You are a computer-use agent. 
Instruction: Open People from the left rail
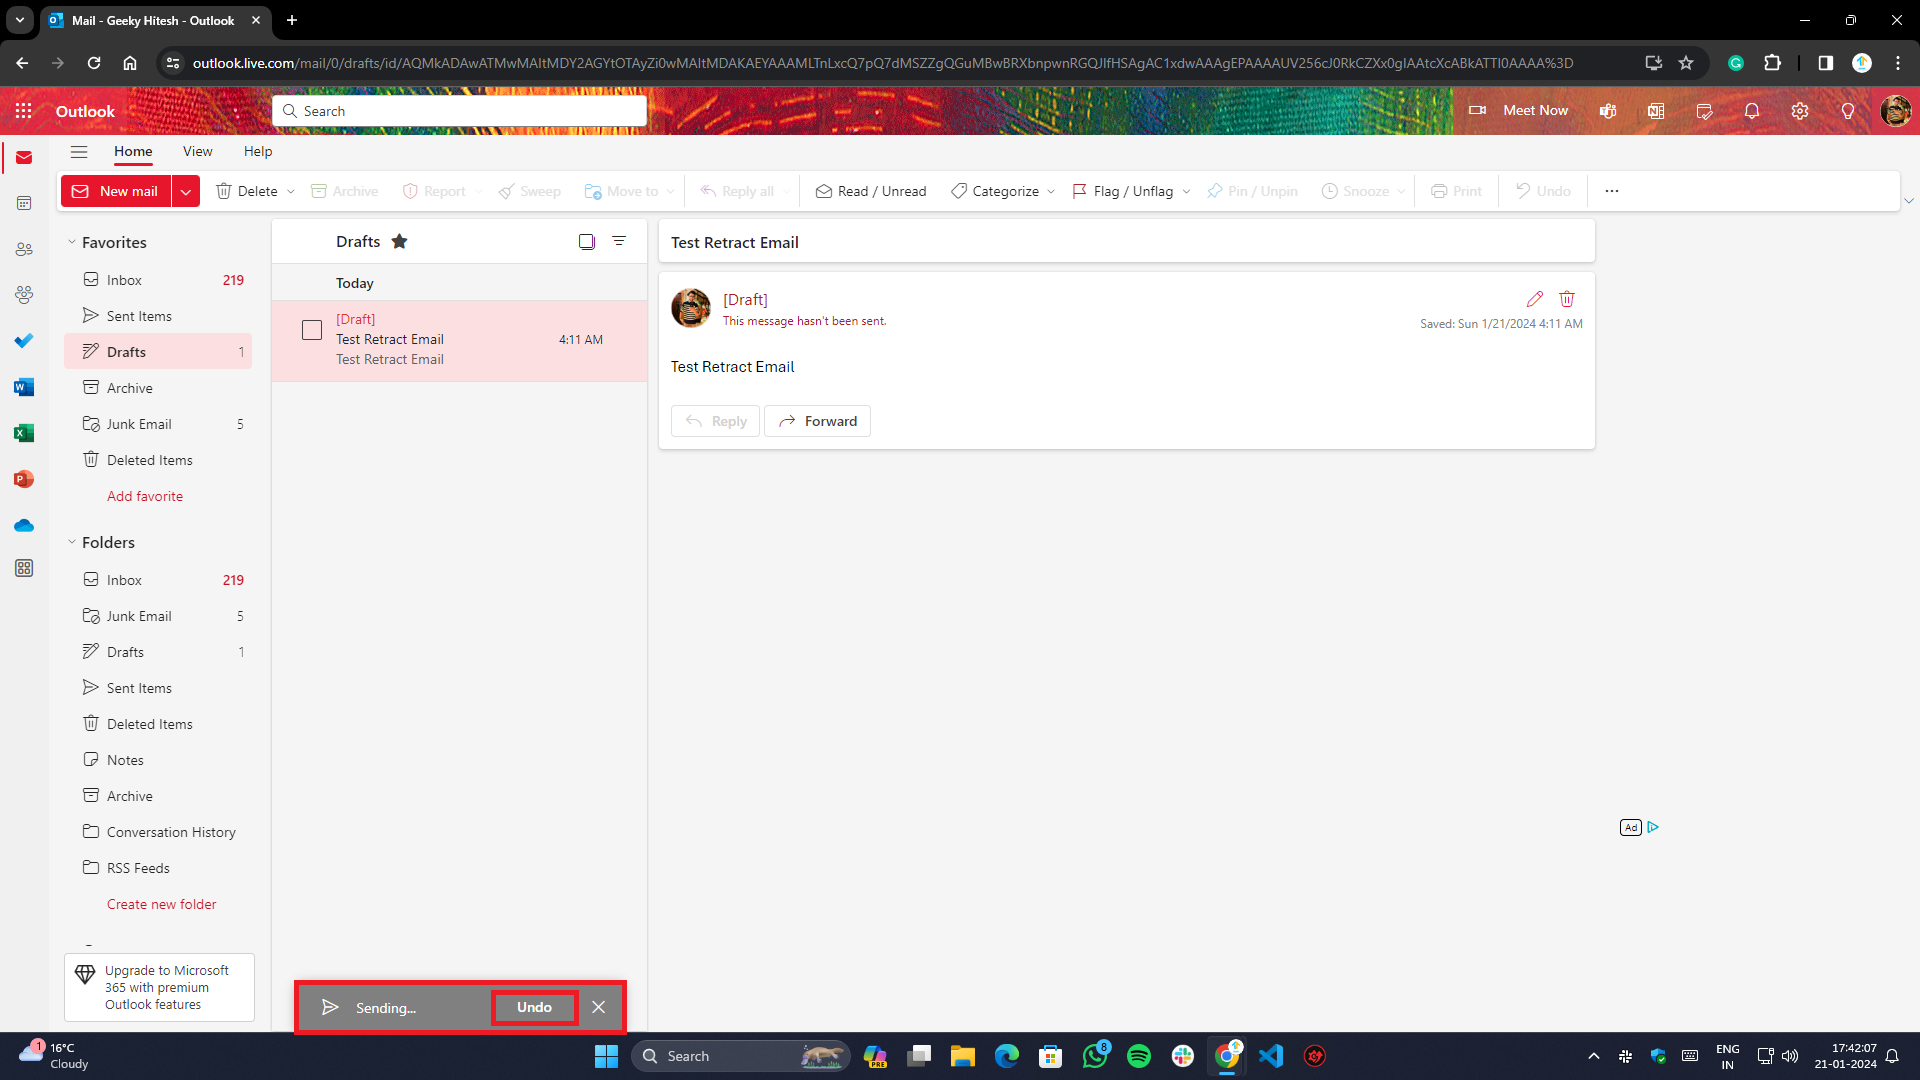(x=24, y=249)
